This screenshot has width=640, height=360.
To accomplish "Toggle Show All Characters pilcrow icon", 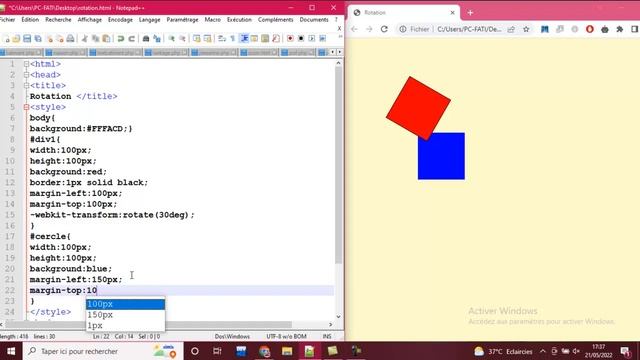I will [233, 39].
